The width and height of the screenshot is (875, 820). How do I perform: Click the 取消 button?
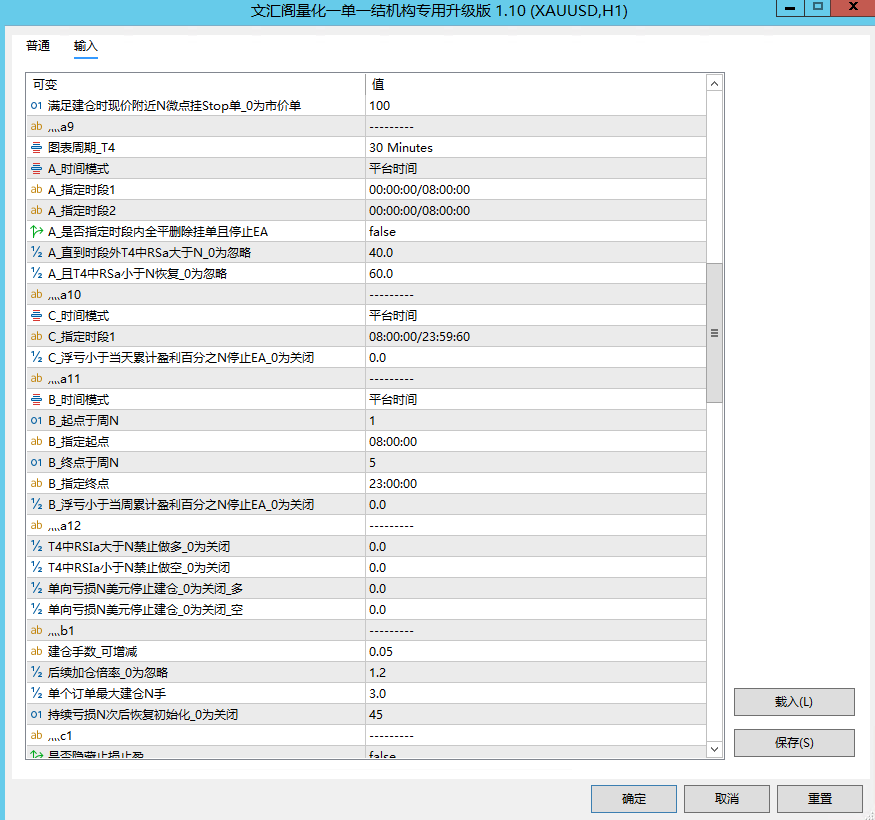[x=727, y=799]
